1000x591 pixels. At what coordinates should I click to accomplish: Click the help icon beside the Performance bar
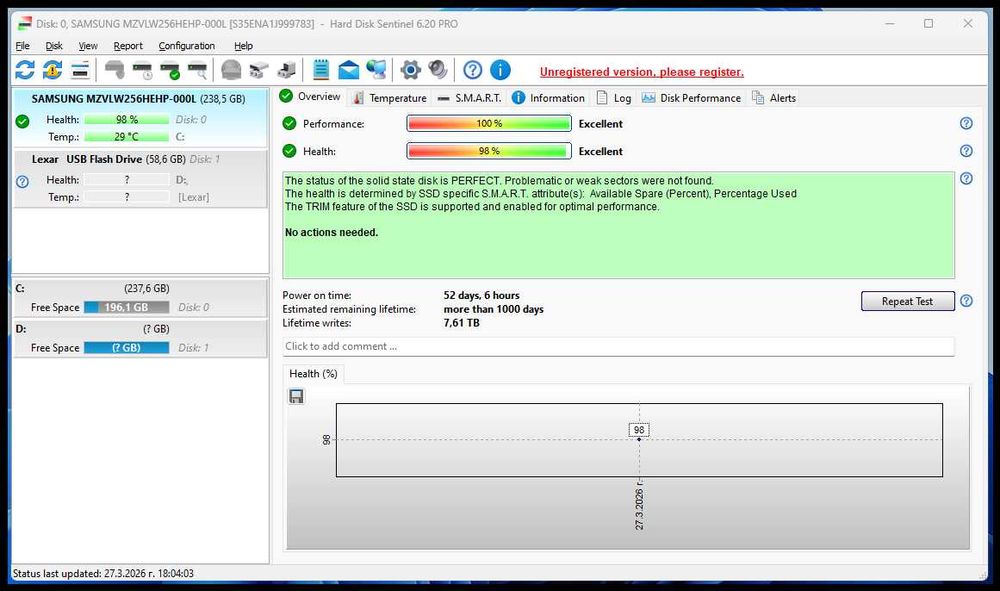click(966, 124)
